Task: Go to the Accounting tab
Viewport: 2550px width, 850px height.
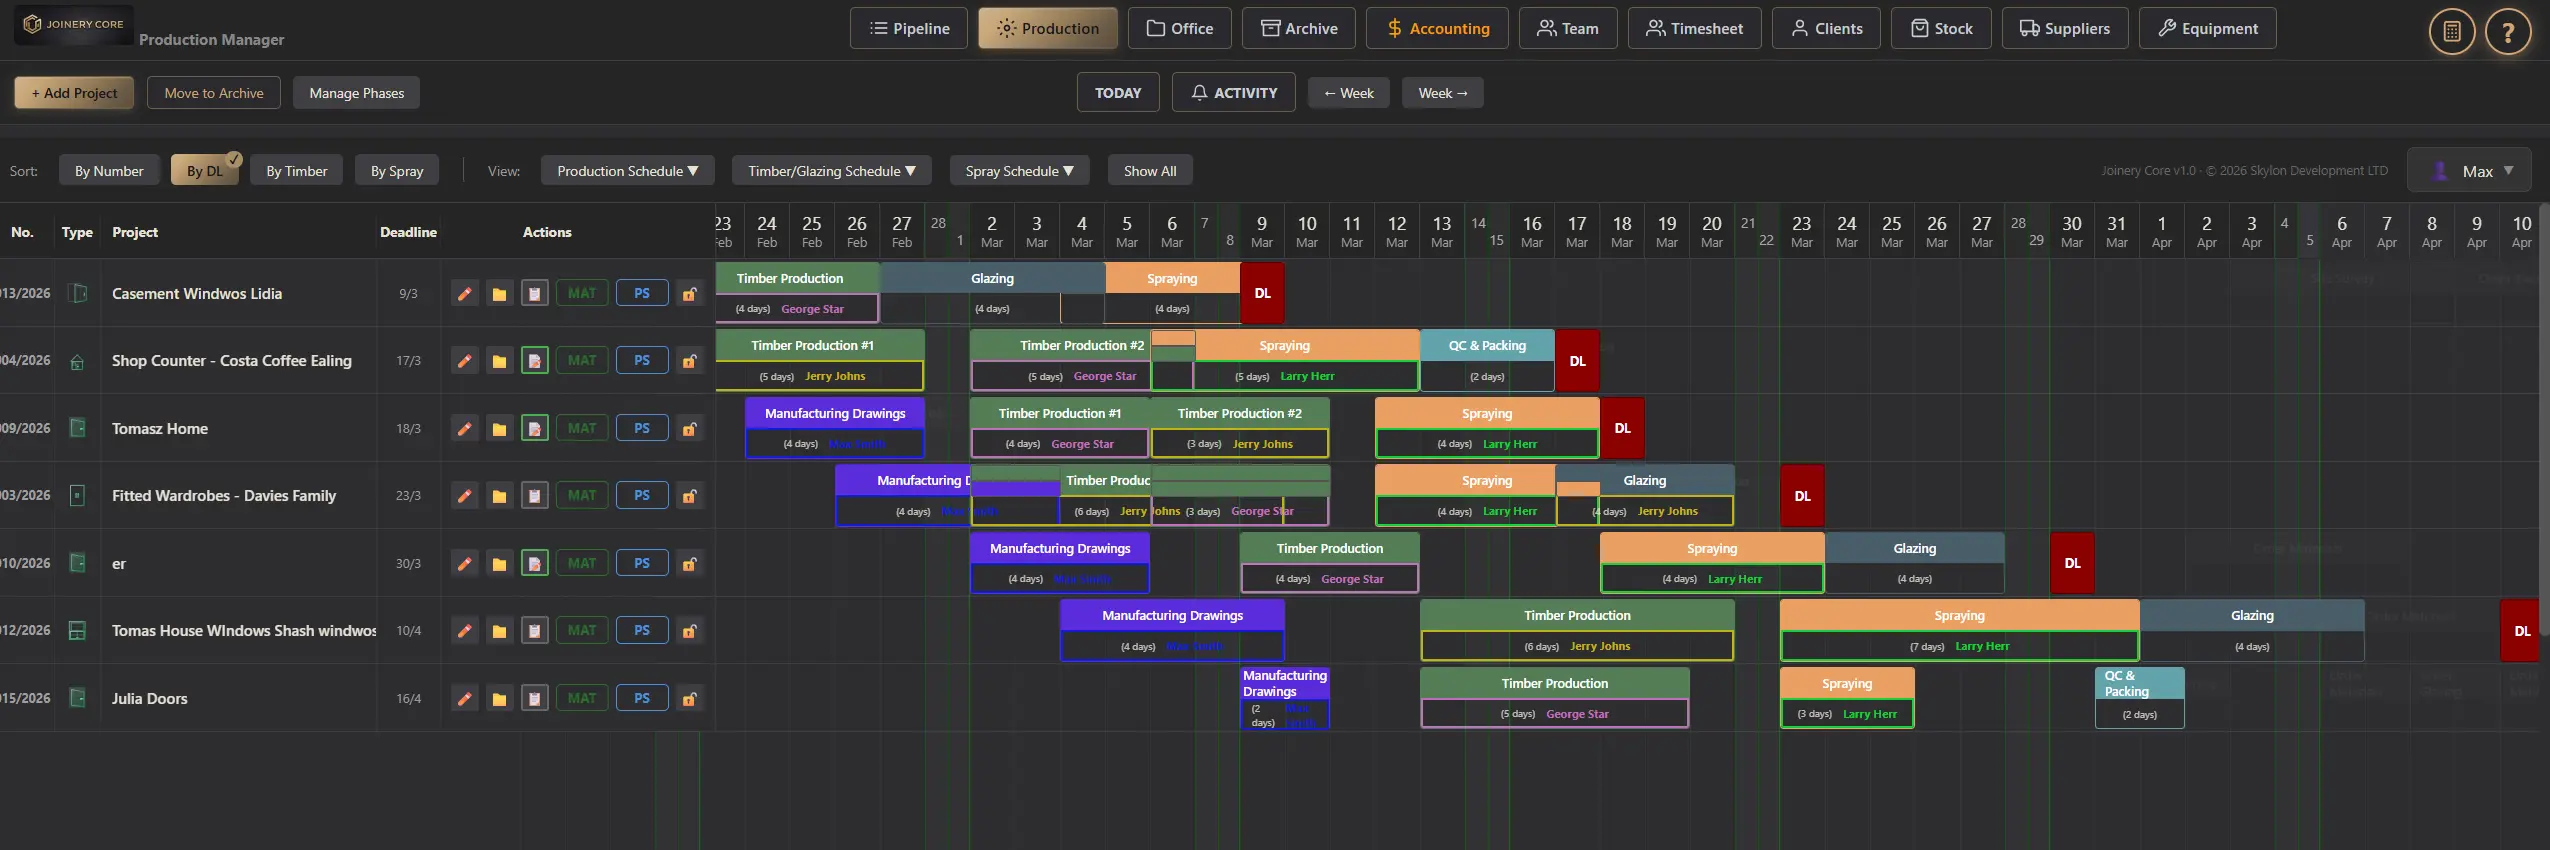Action: click(1438, 28)
